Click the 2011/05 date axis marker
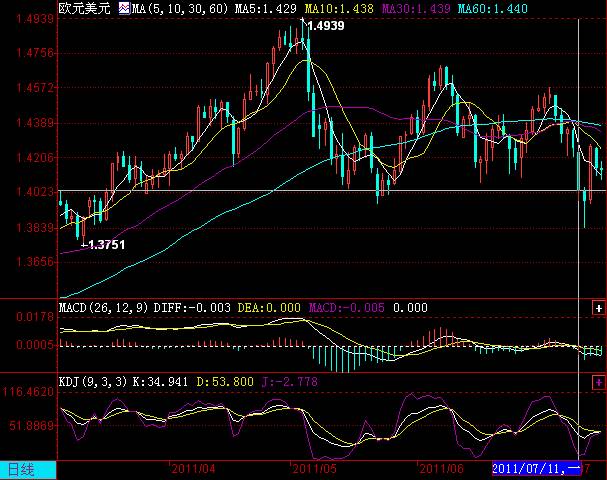 315,469
